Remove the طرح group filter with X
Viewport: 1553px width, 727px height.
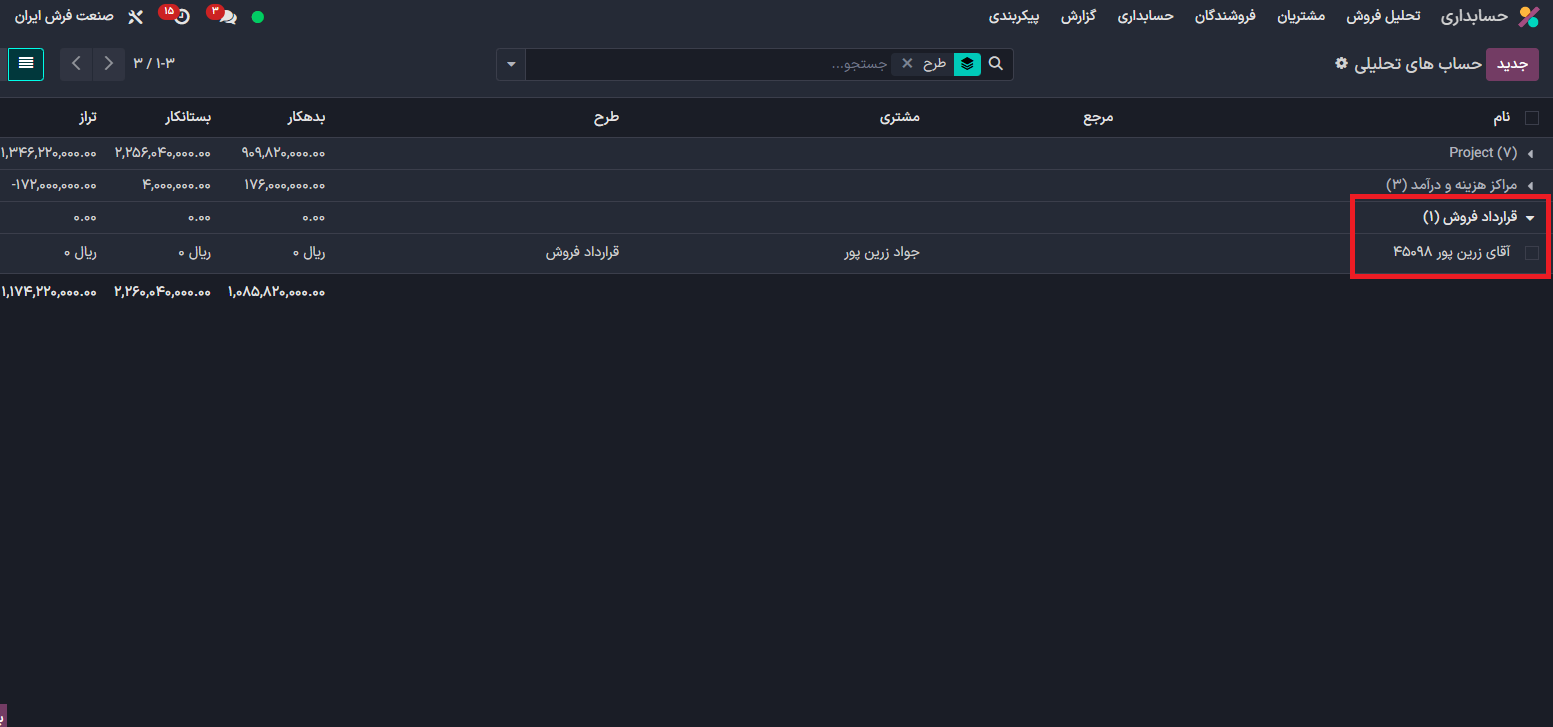coord(907,64)
